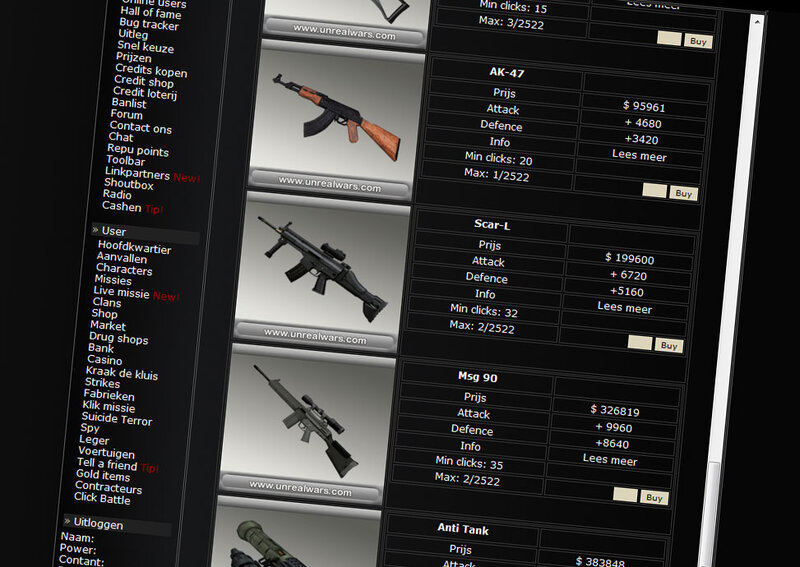Open the Gold items page
The image size is (800, 567).
coord(103,475)
